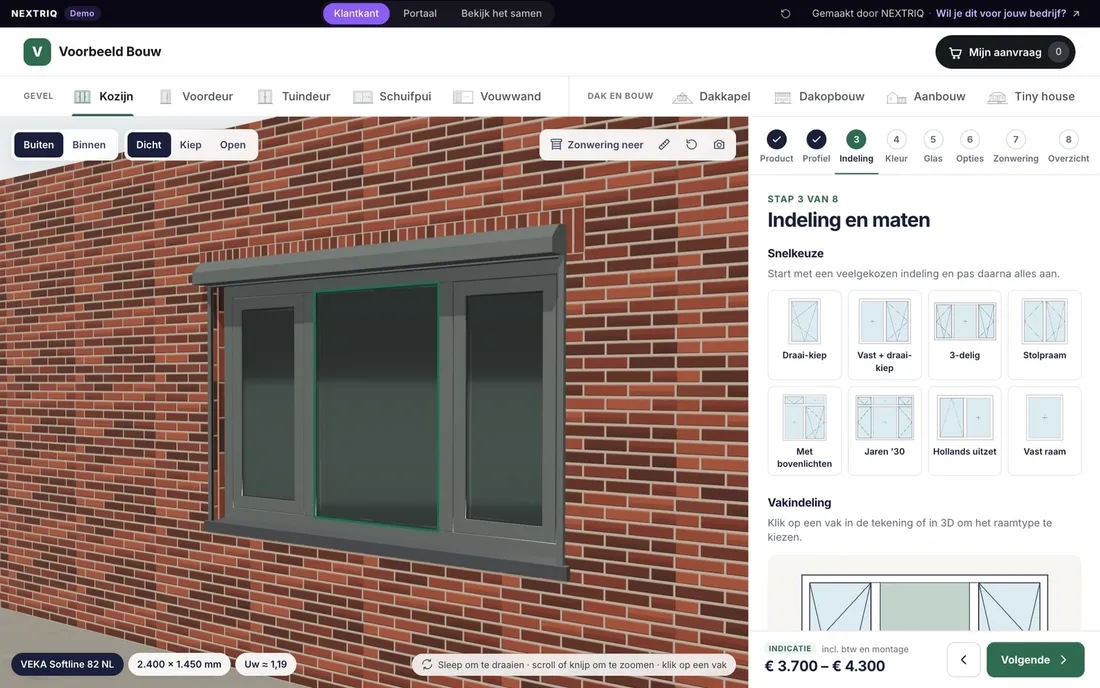Switch to Portaal mode
Screen dimensions: 1100x688
point(420,13)
